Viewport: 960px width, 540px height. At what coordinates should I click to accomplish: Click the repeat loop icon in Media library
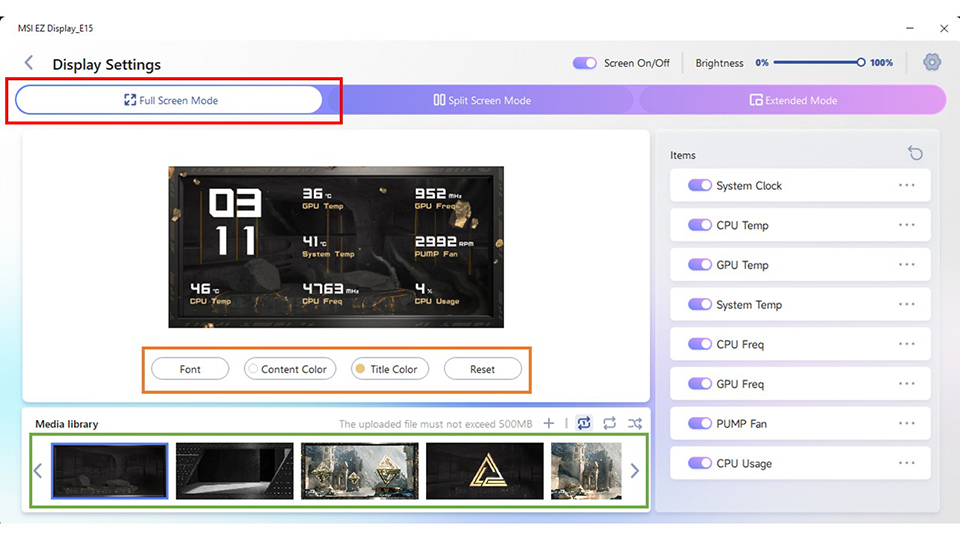pos(609,423)
